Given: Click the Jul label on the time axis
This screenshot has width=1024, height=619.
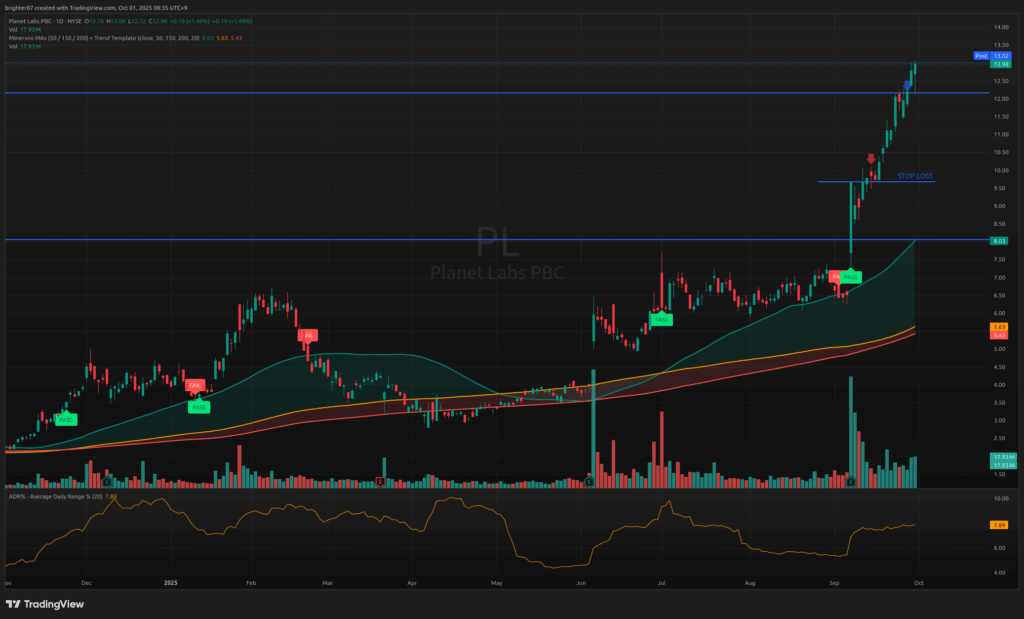Looking at the screenshot, I should click(x=661, y=581).
